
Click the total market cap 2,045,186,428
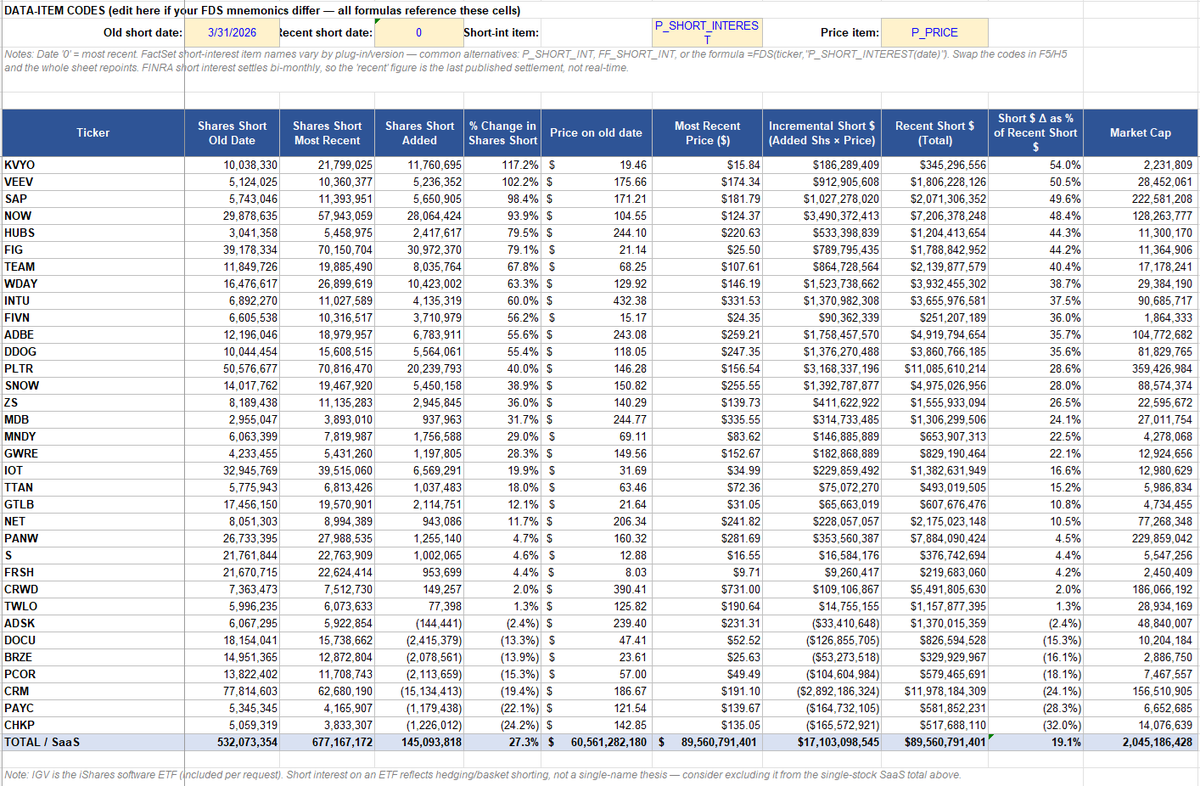tap(1140, 742)
